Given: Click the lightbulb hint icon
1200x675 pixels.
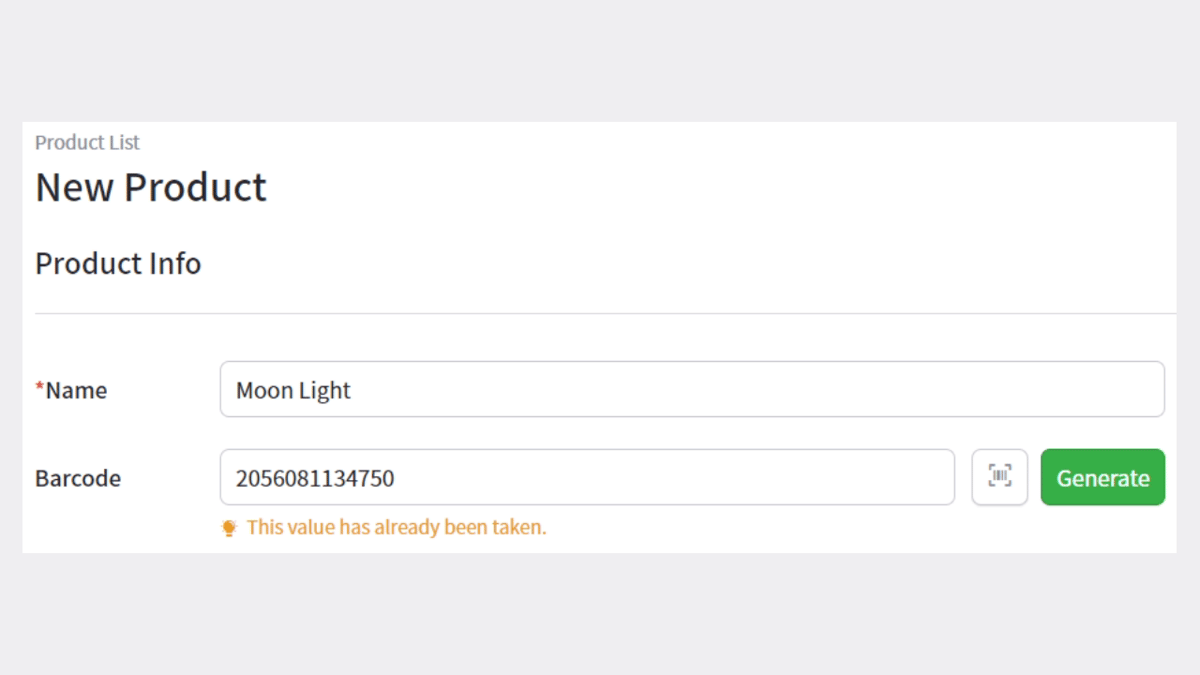Looking at the screenshot, I should coord(229,528).
